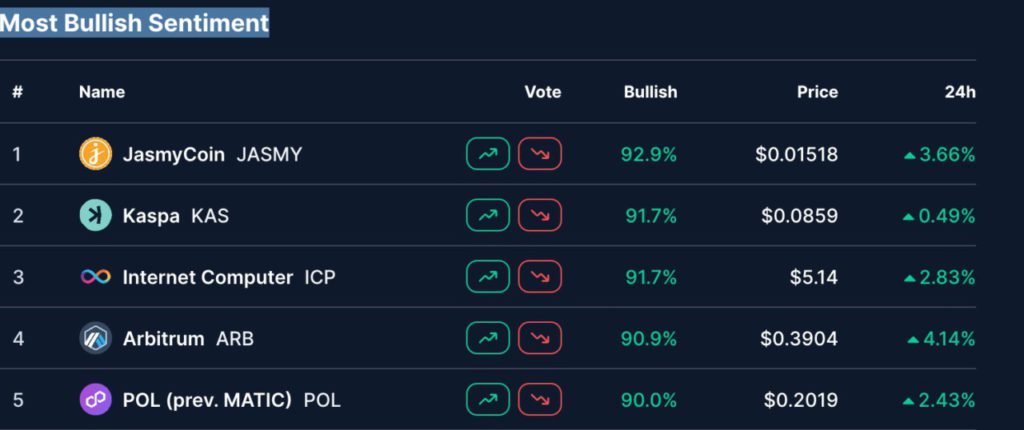This screenshot has width=1024, height=430.
Task: Vote bullish on Kaspa
Action: point(488,215)
